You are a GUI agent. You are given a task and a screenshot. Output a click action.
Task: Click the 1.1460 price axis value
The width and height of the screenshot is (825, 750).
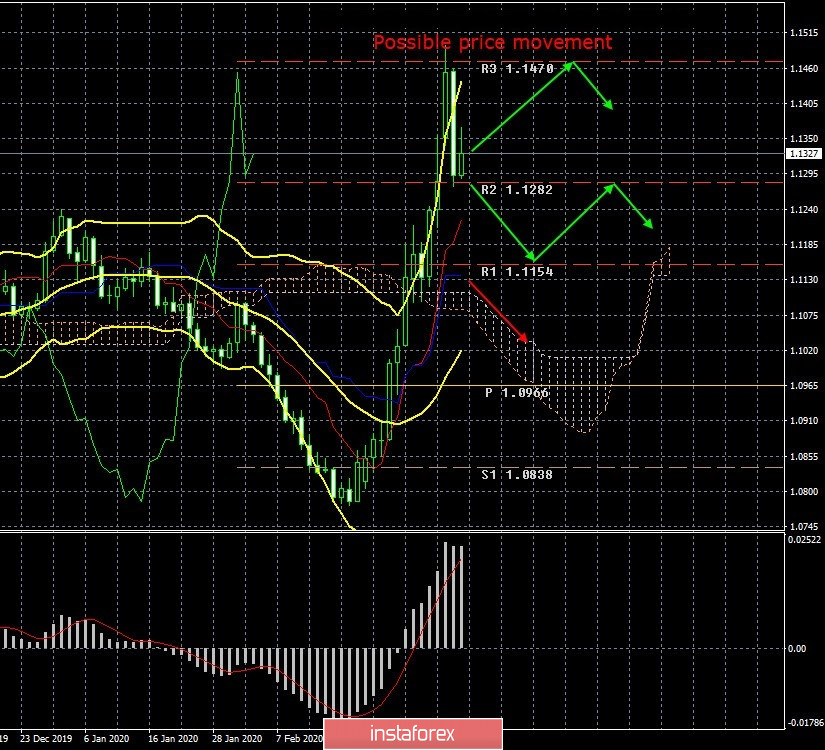pos(804,68)
